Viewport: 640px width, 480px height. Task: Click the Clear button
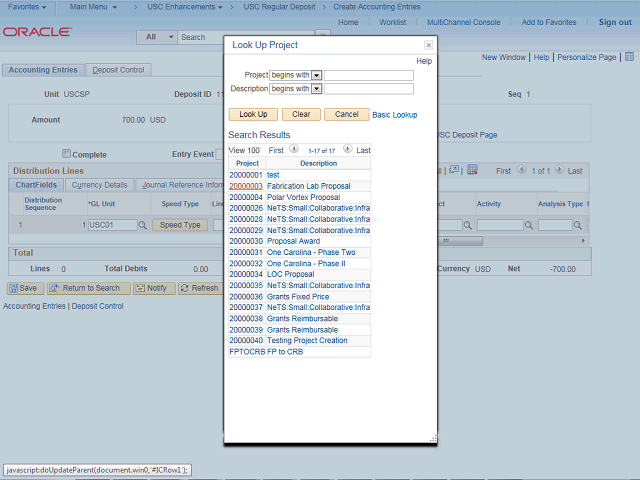301,114
